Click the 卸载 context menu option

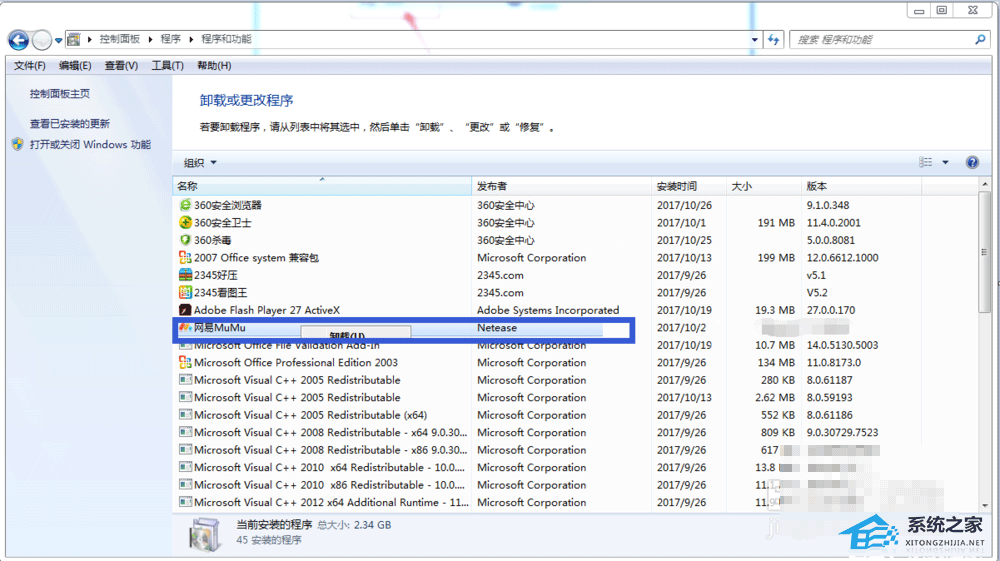[x=347, y=336]
